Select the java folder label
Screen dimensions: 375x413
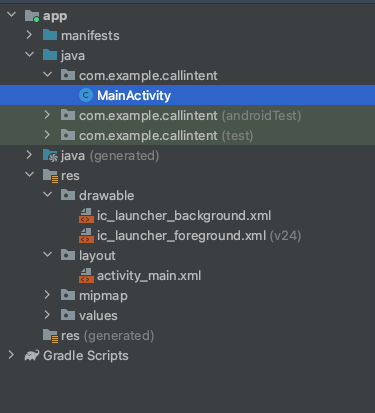pyautogui.click(x=73, y=56)
